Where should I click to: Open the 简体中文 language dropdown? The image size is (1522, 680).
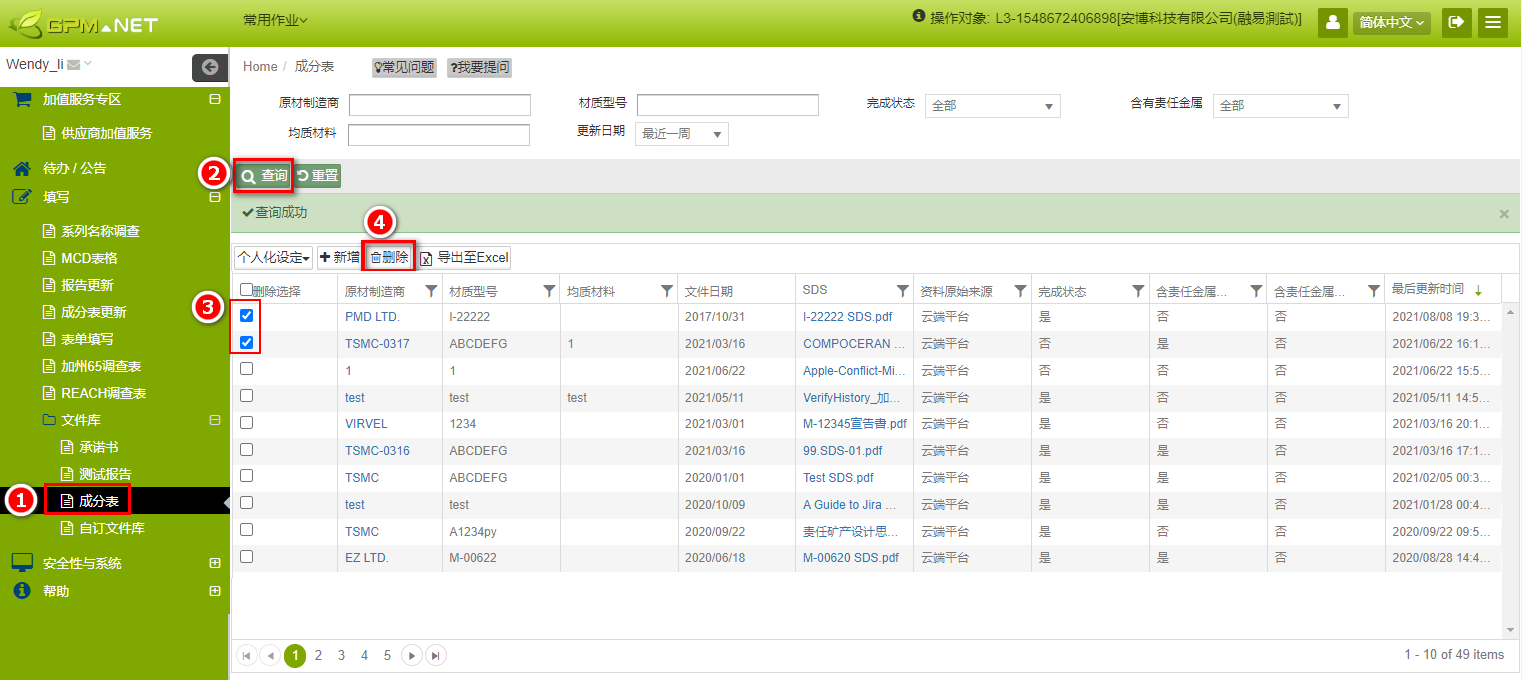[x=1392, y=22]
